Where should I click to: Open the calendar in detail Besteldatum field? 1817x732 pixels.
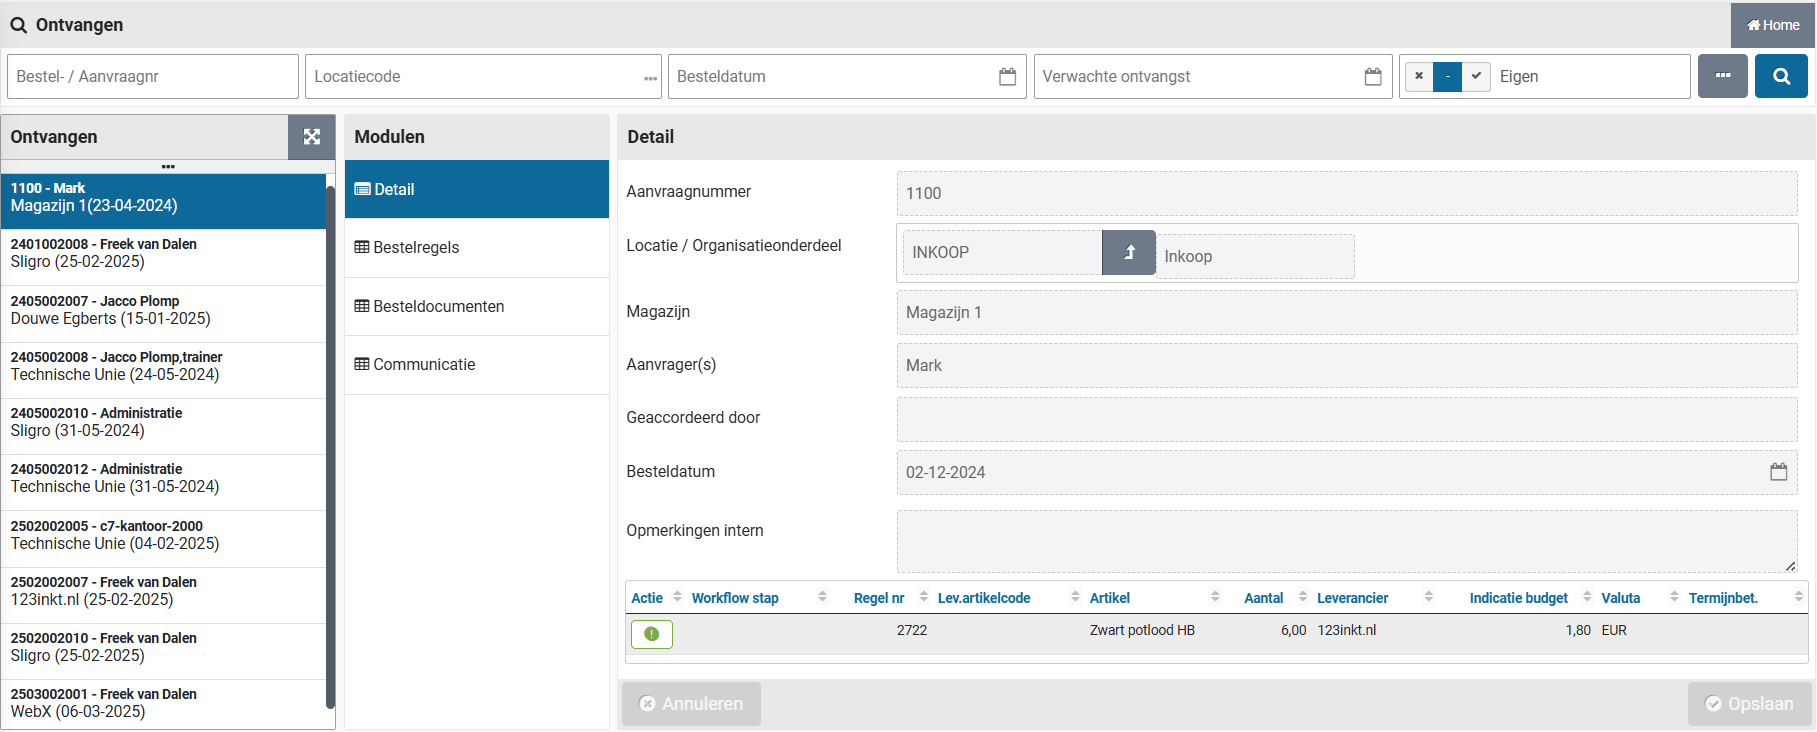pyautogui.click(x=1778, y=472)
